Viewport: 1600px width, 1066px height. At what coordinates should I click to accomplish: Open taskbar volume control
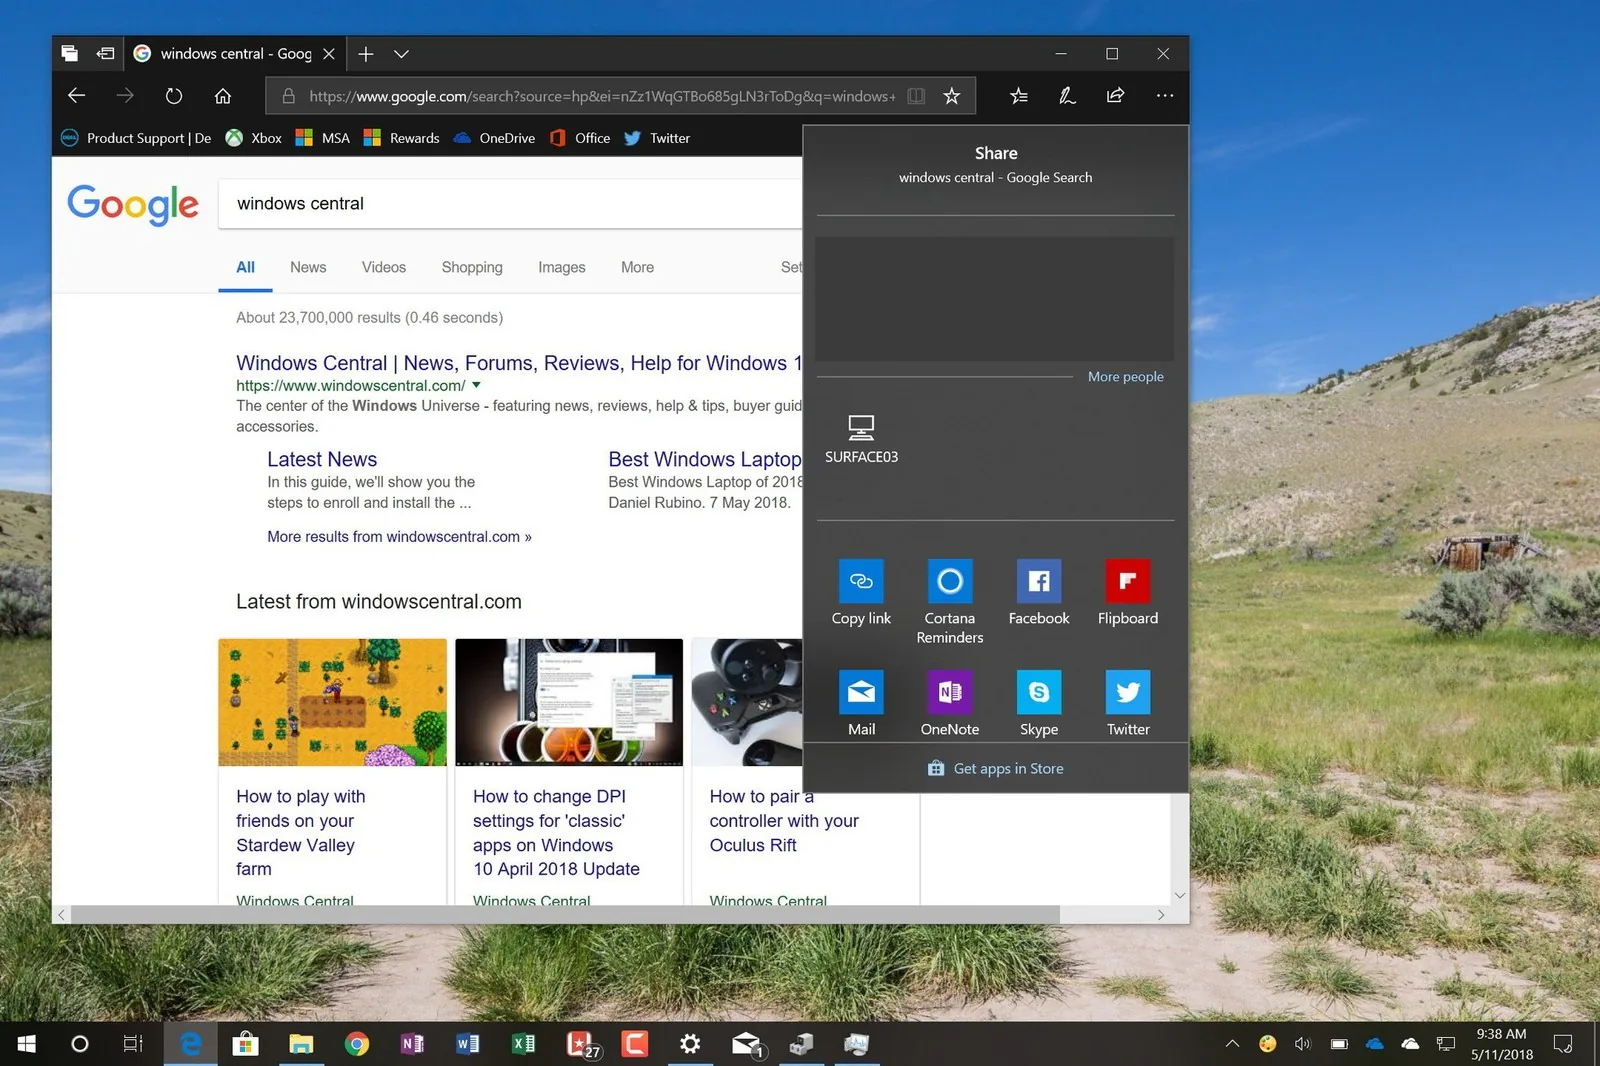[1302, 1044]
